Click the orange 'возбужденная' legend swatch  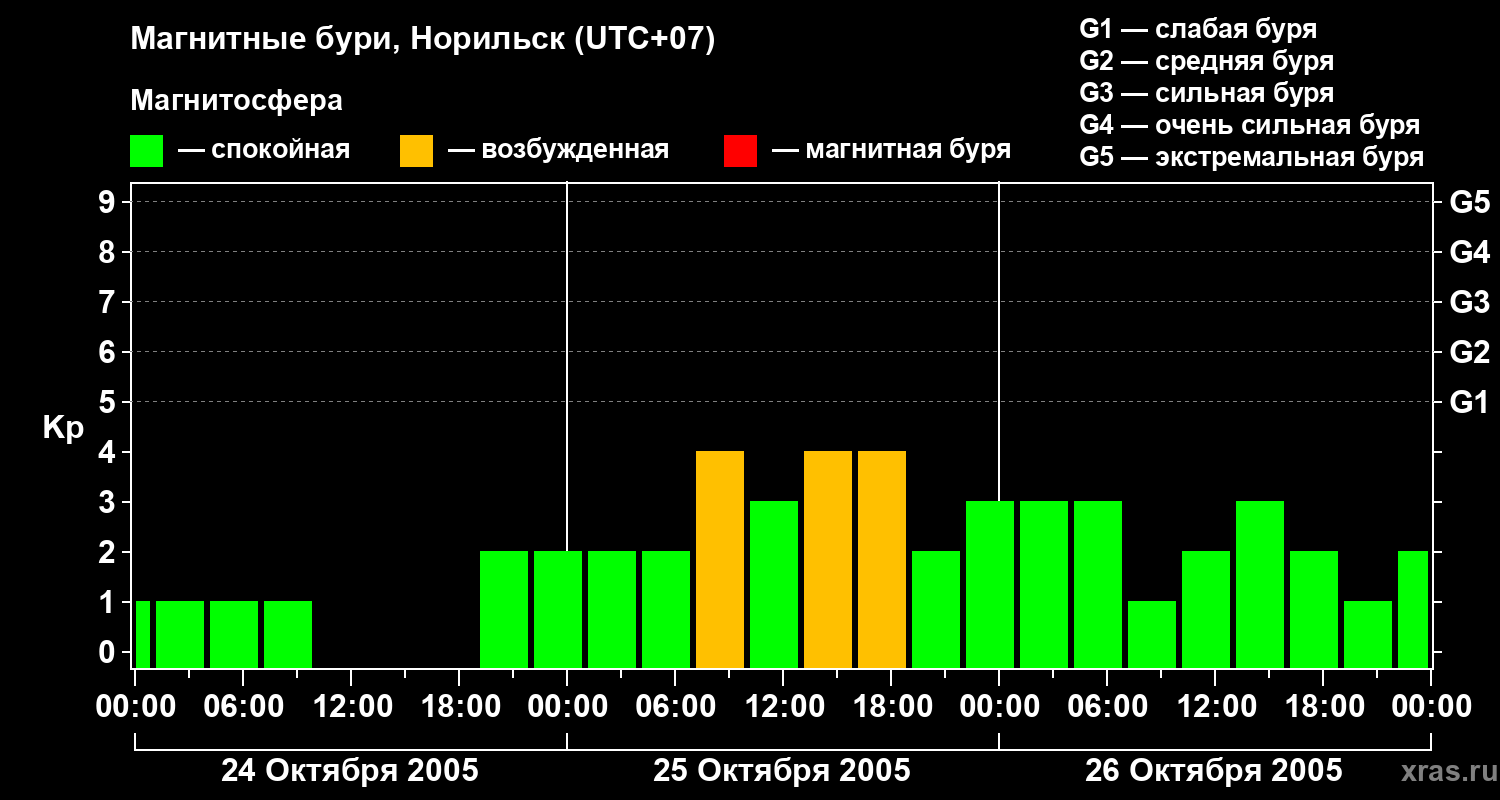416,151
